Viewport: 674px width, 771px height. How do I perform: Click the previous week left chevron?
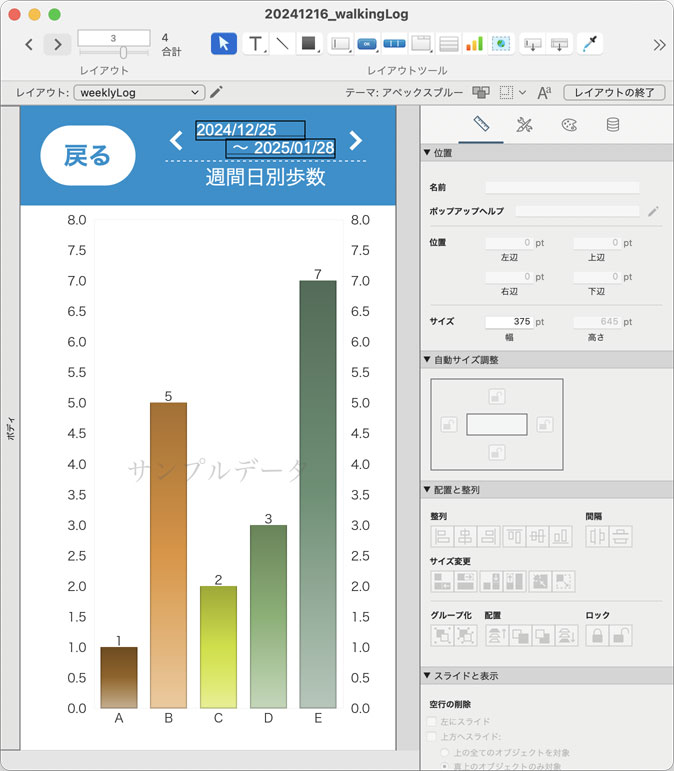pyautogui.click(x=176, y=141)
